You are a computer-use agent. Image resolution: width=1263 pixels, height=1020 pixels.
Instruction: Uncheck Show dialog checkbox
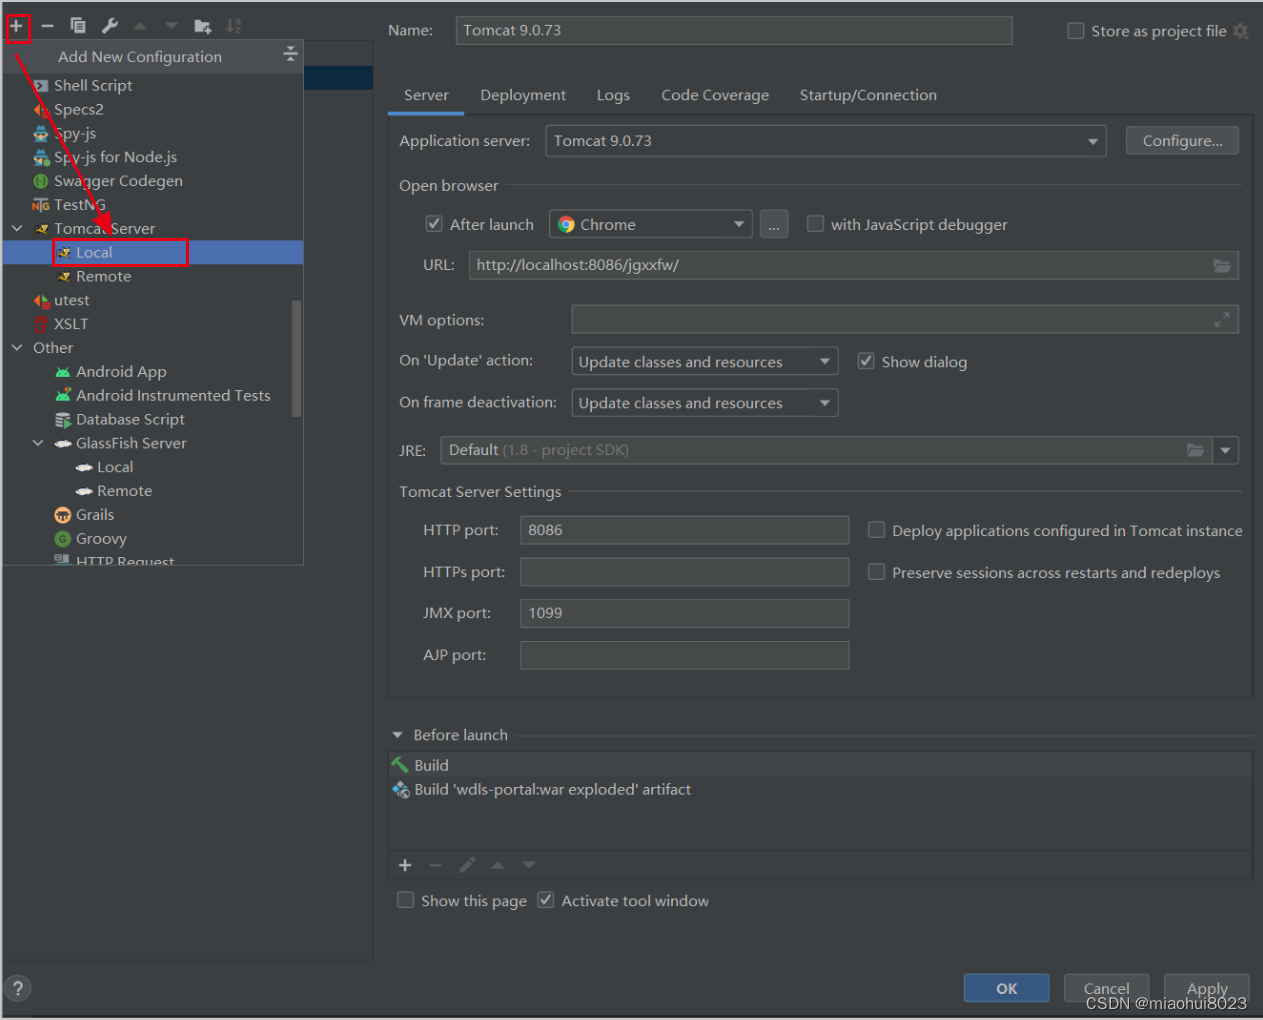point(866,361)
